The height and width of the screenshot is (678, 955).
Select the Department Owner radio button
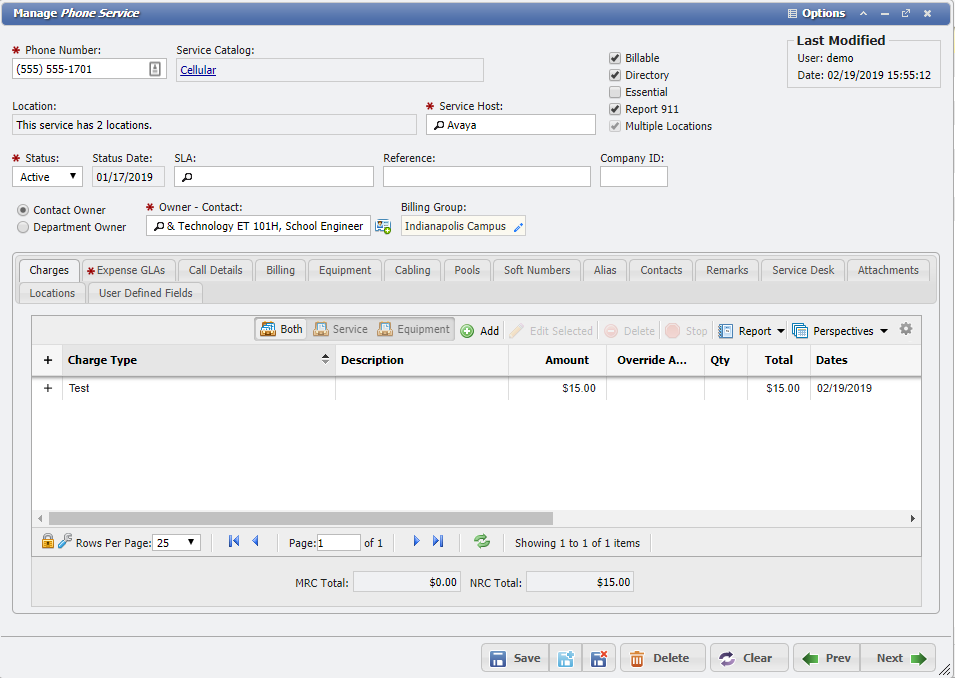(22, 226)
